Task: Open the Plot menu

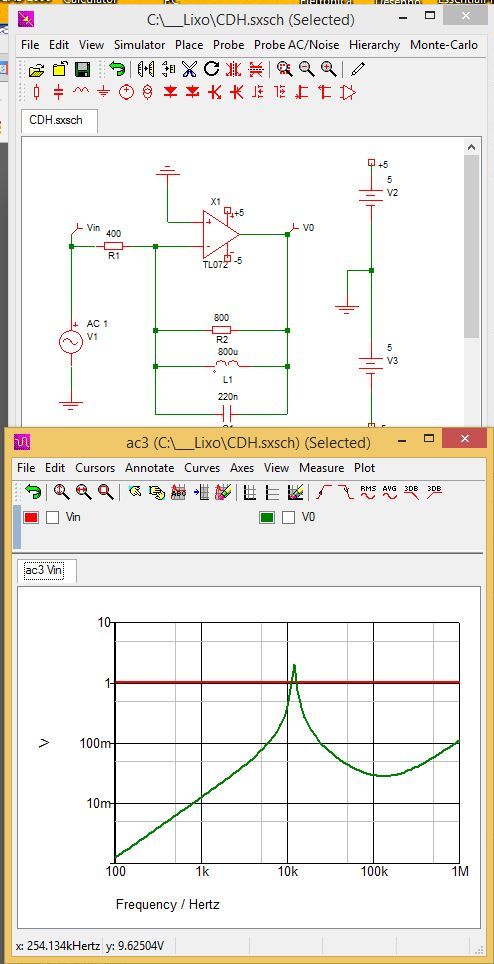Action: pyautogui.click(x=364, y=468)
